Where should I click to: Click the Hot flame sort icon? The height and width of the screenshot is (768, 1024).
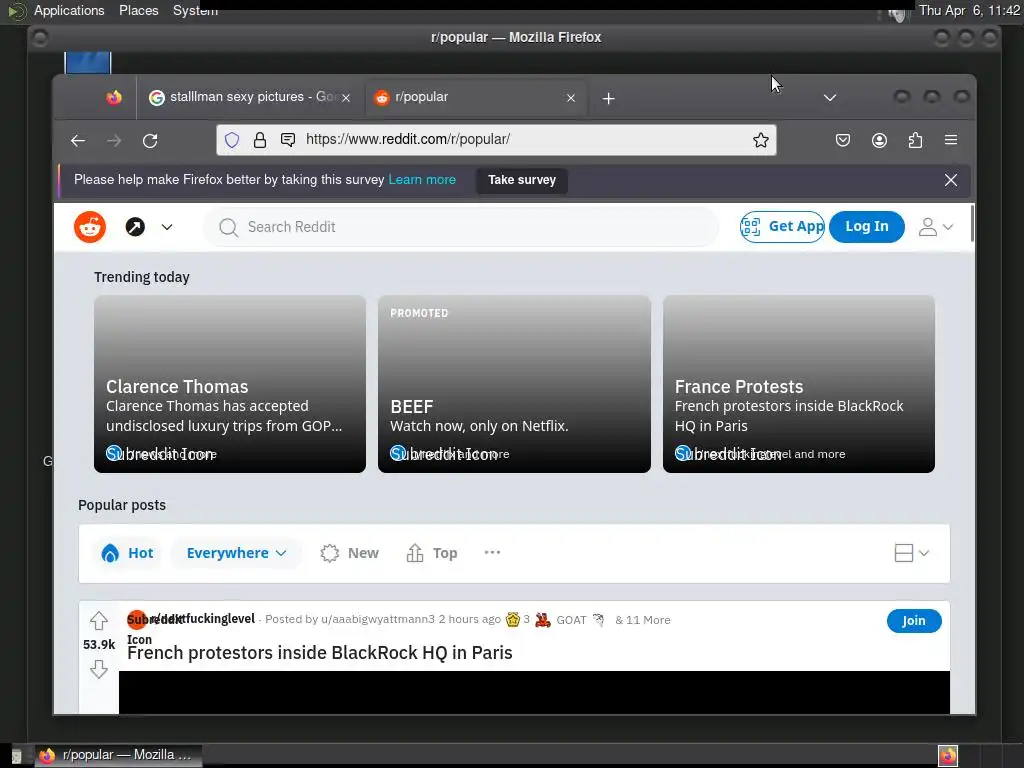pyautogui.click(x=110, y=553)
